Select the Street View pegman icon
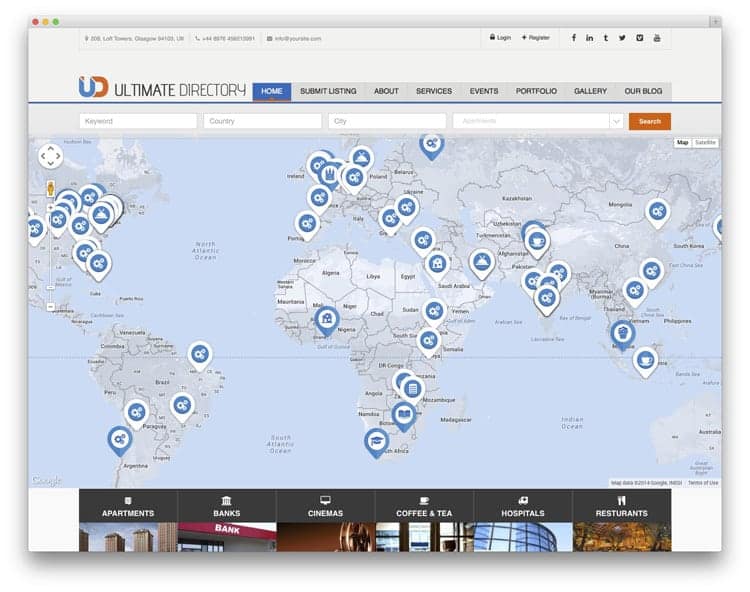 51,188
